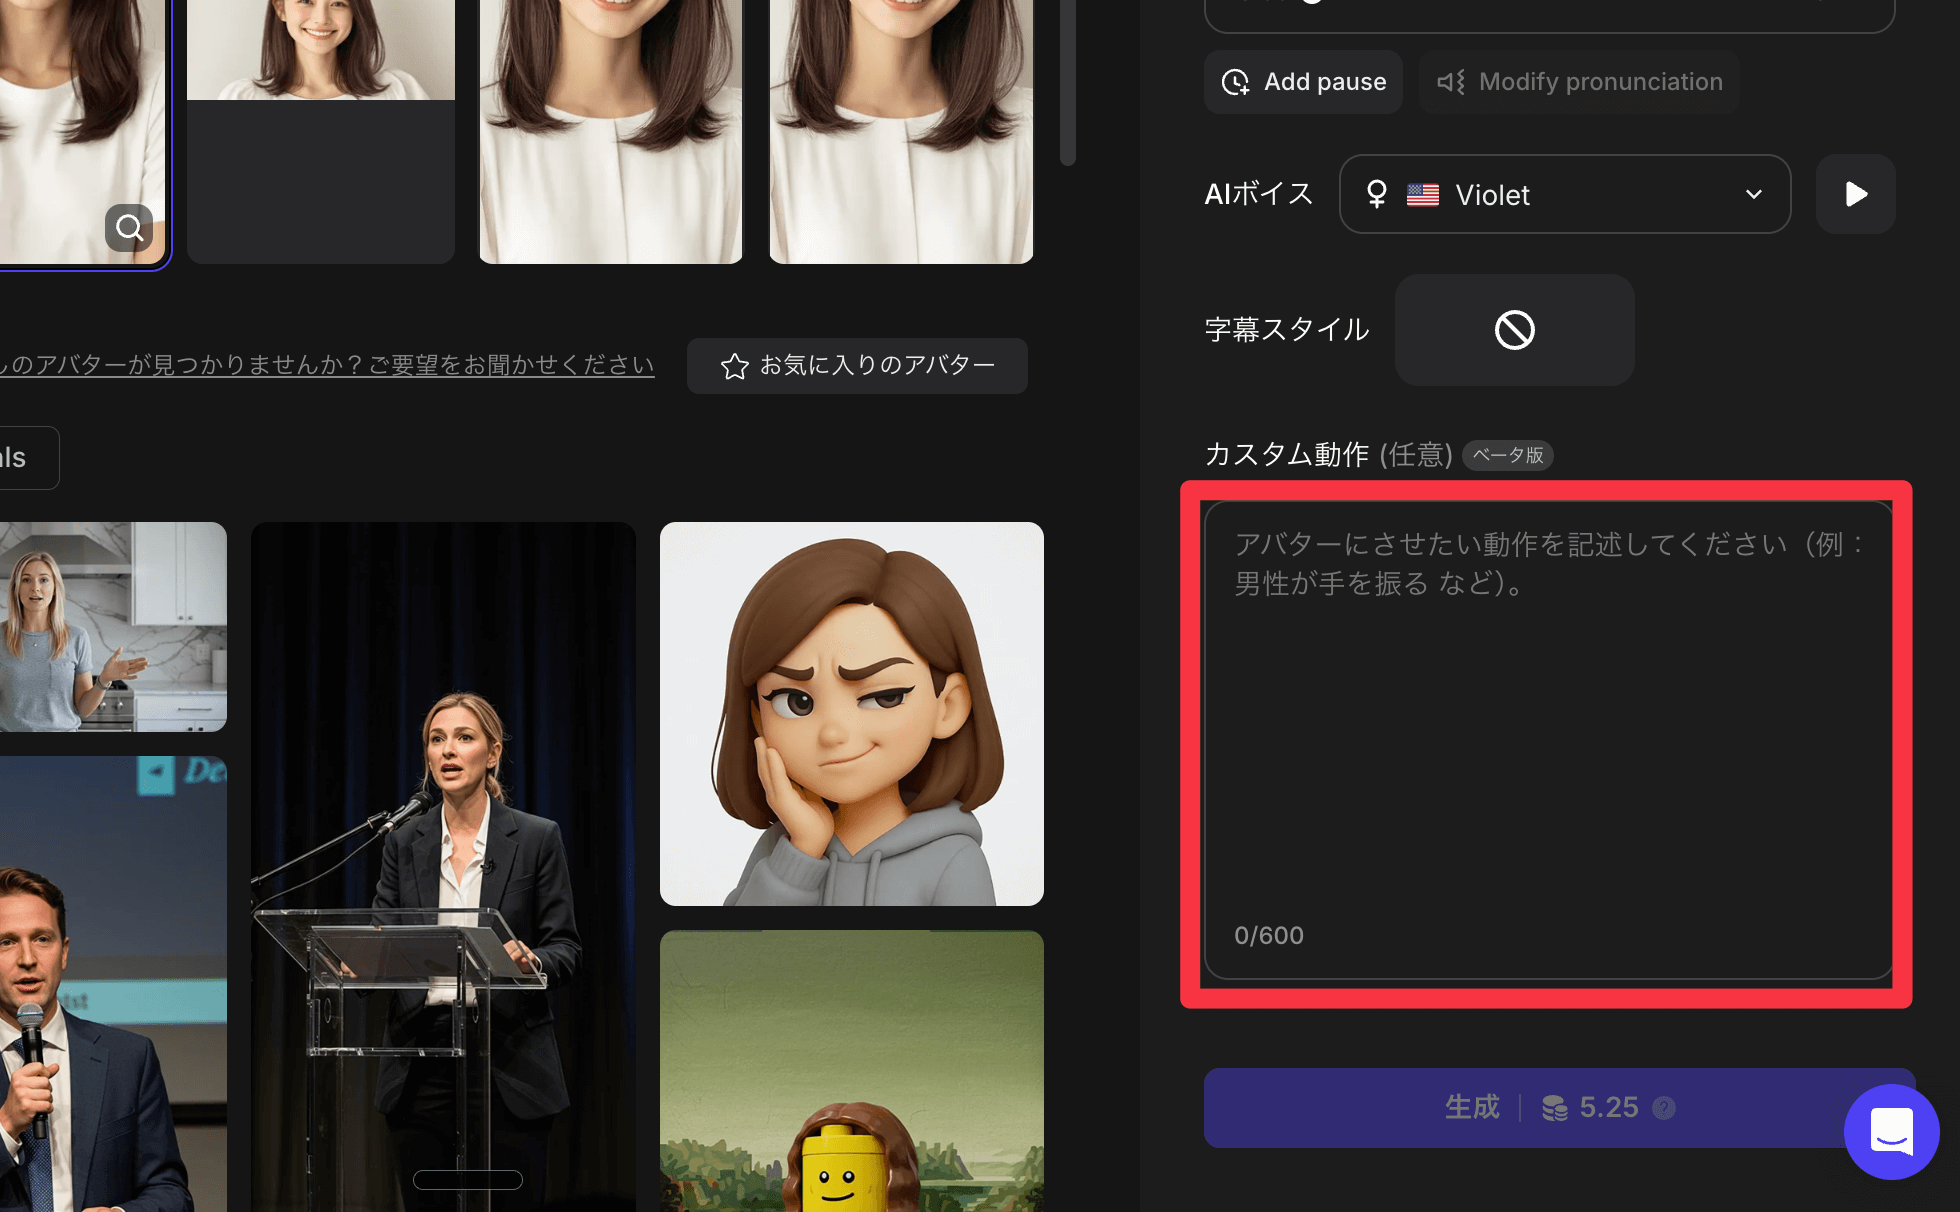The width and height of the screenshot is (1960, 1212).
Task: Switch to the お気に入りのアバター tab
Action: click(x=857, y=365)
